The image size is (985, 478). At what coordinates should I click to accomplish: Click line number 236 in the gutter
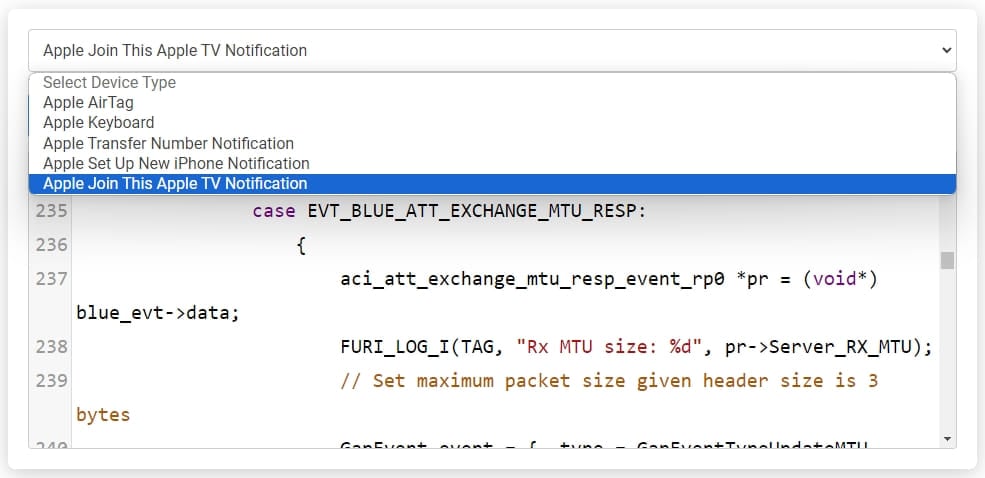coord(51,245)
